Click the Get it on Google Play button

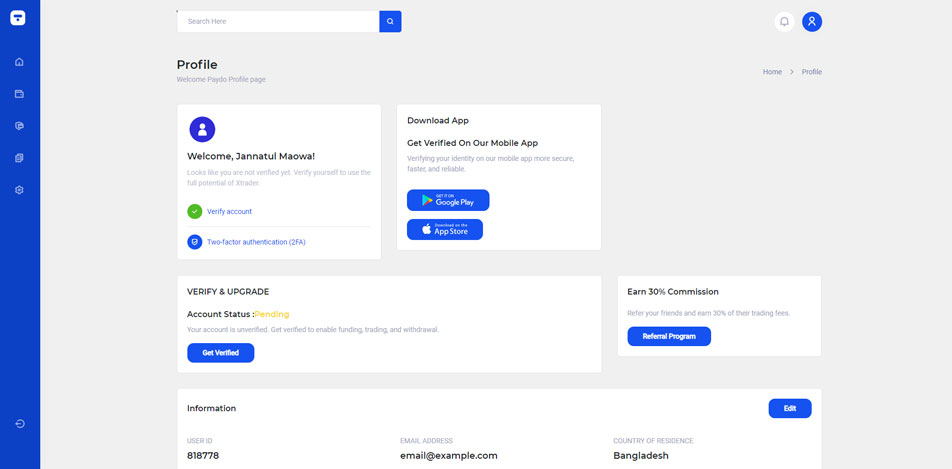[x=448, y=200]
